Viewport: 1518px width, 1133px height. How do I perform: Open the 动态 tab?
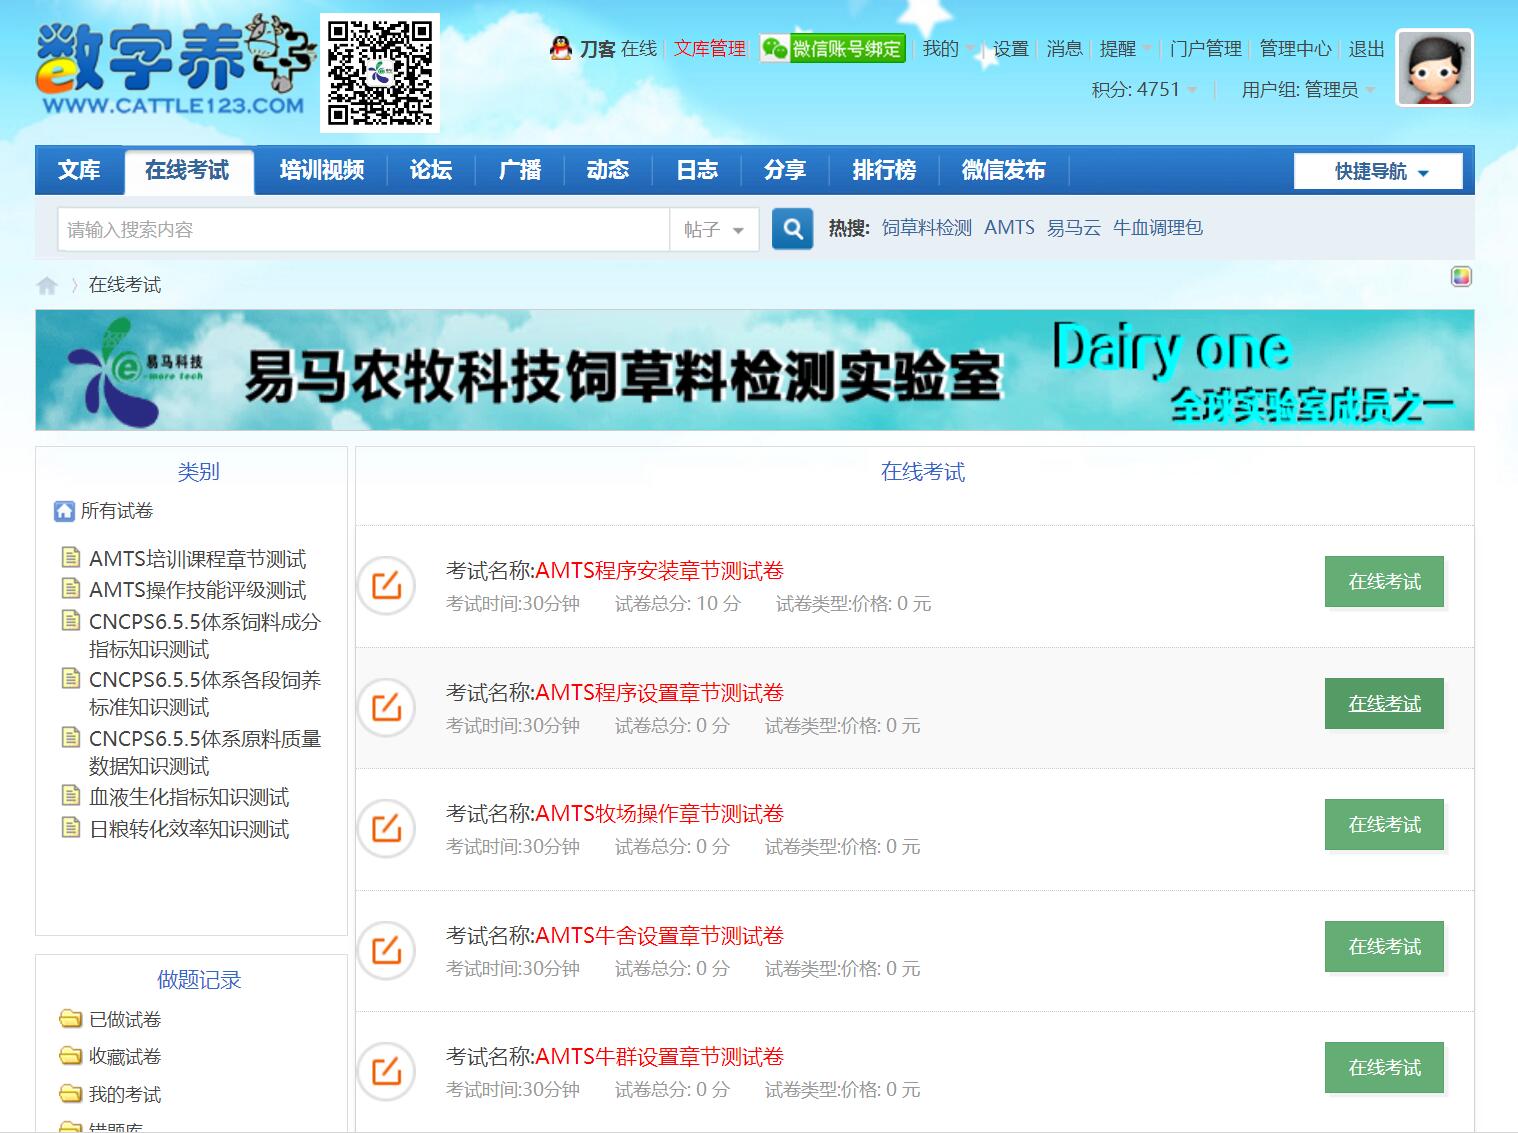(x=608, y=170)
